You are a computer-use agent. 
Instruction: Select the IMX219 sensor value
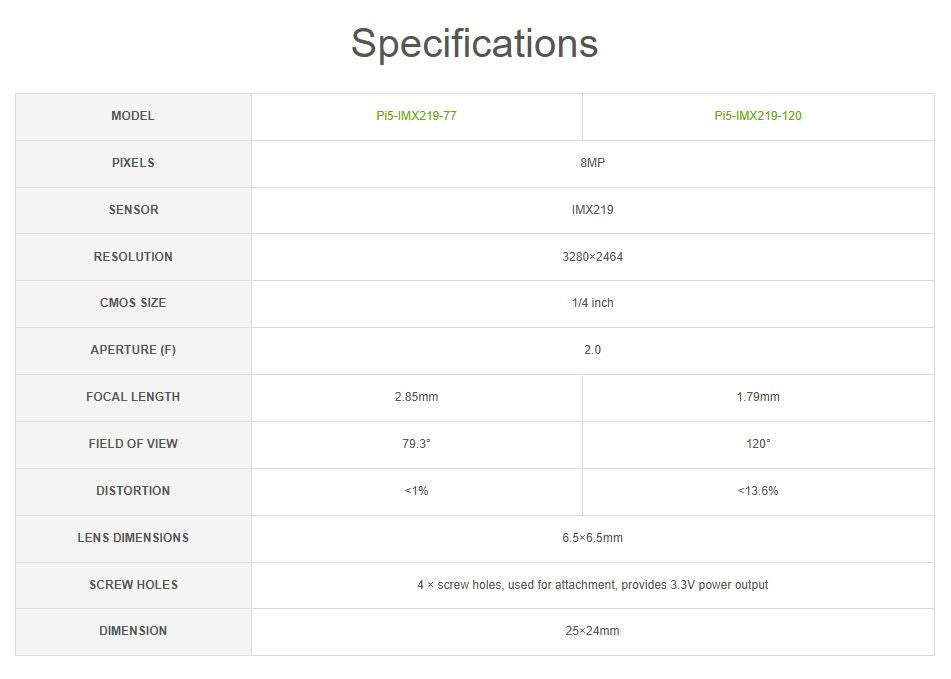coord(592,210)
